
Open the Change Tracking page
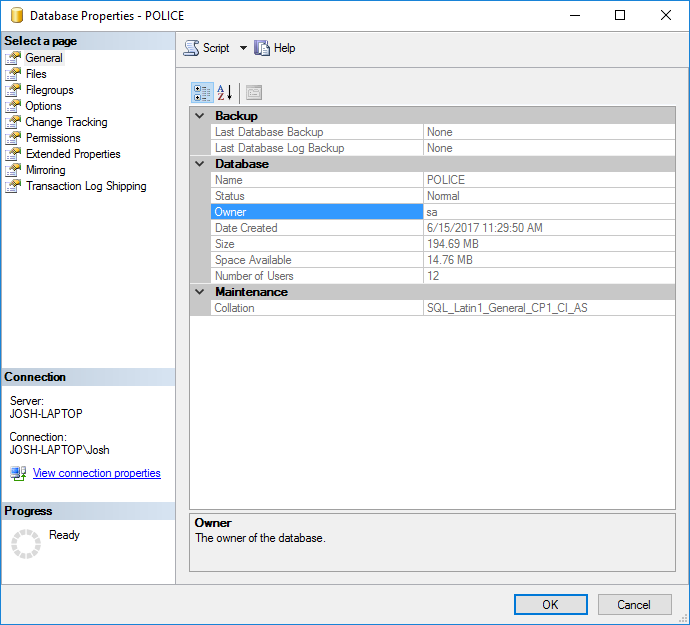click(x=66, y=122)
